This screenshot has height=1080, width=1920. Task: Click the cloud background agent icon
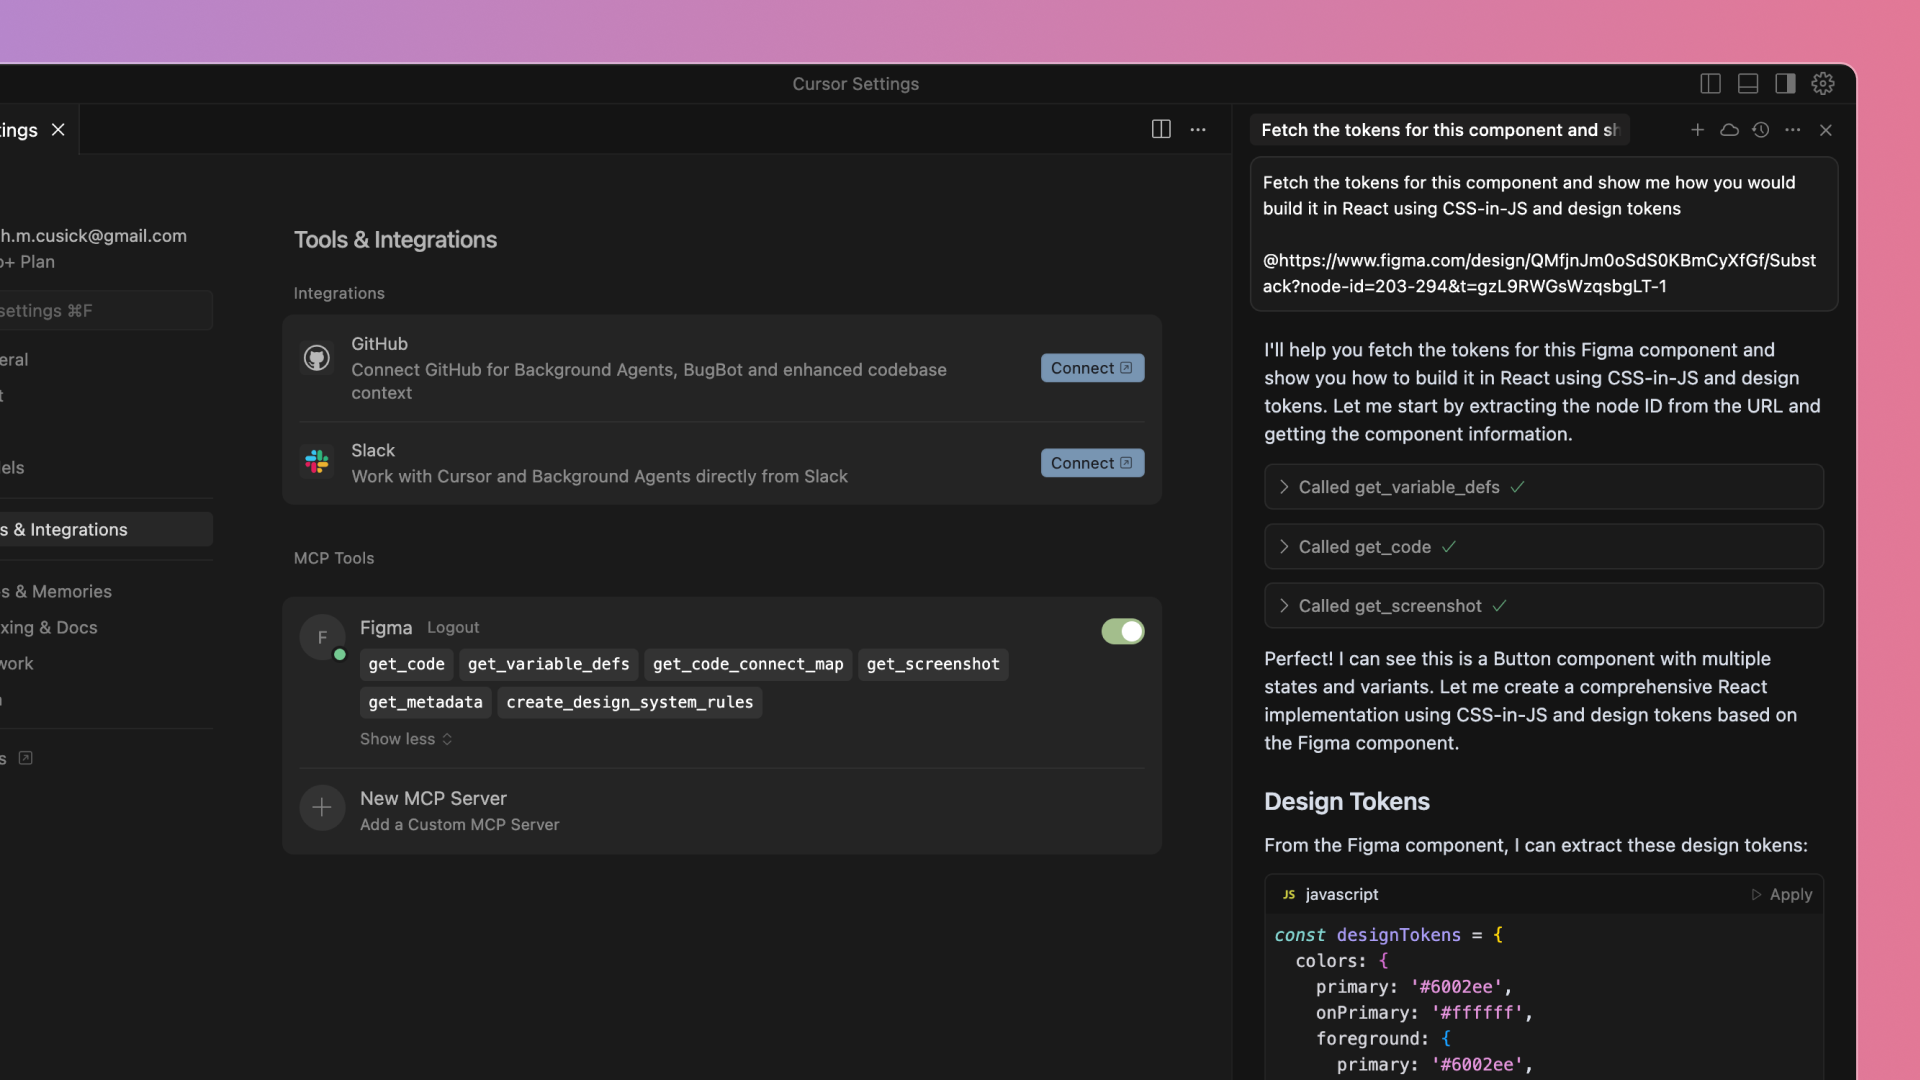tap(1729, 130)
